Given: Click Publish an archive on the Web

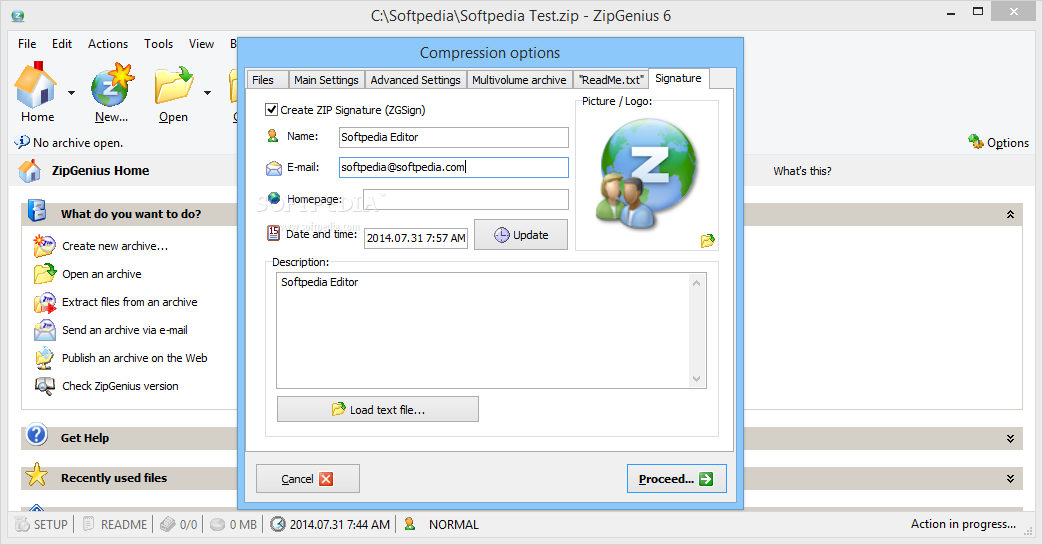Looking at the screenshot, I should tap(135, 358).
